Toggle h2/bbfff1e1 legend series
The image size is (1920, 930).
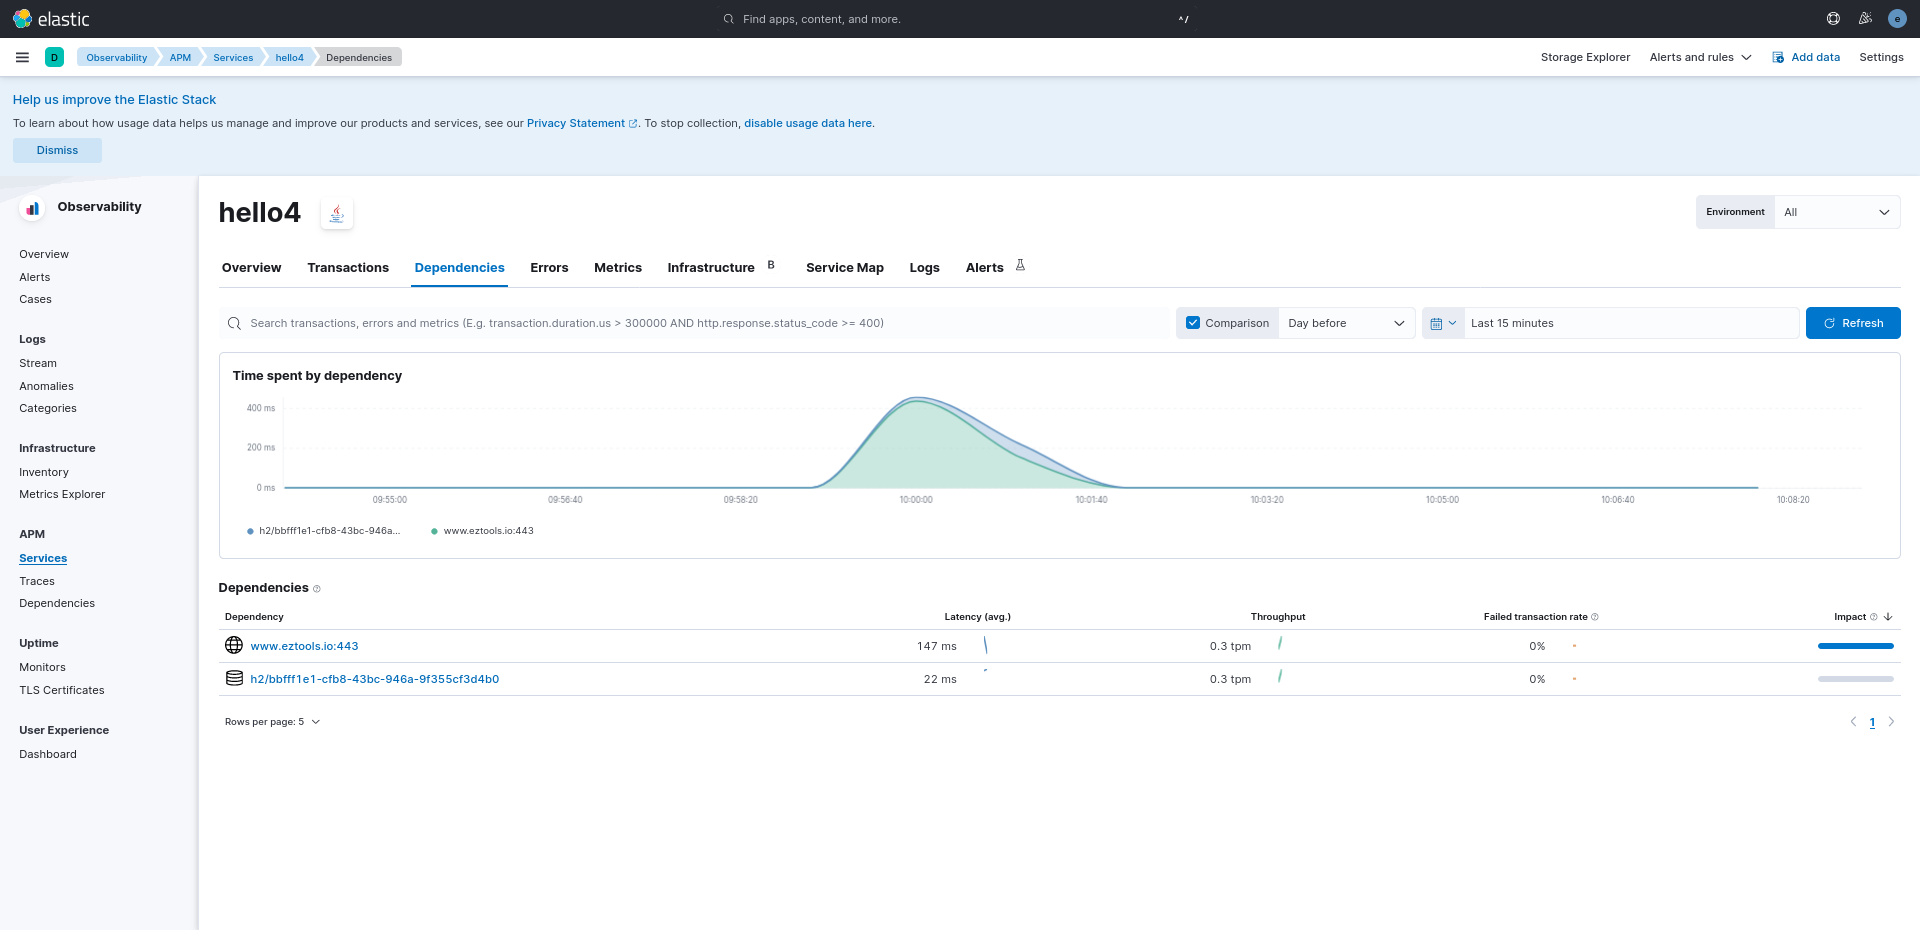[323, 531]
